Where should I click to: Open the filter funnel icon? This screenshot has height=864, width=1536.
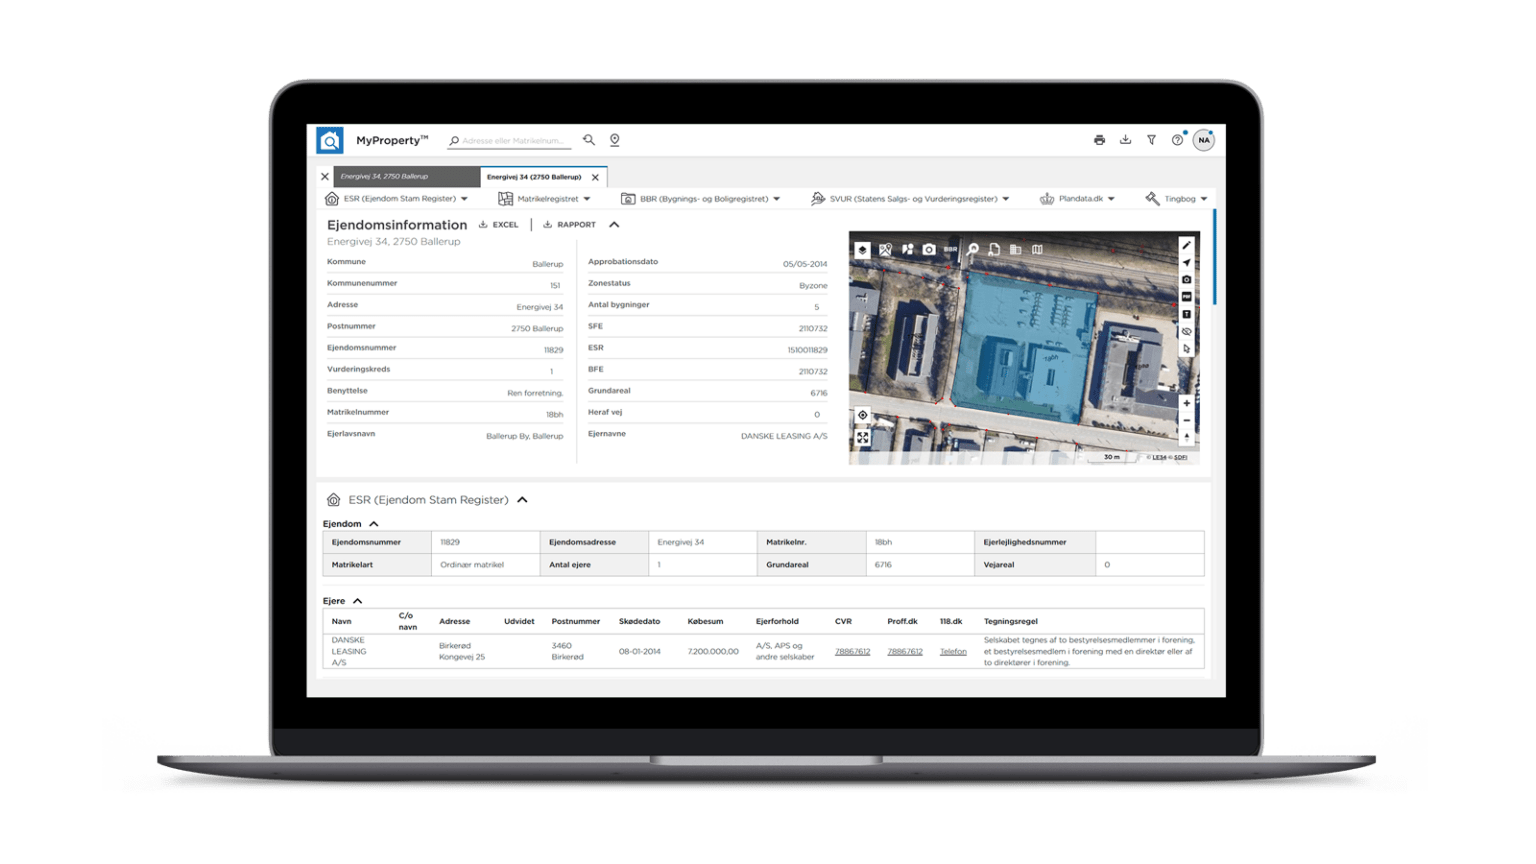coord(1151,141)
